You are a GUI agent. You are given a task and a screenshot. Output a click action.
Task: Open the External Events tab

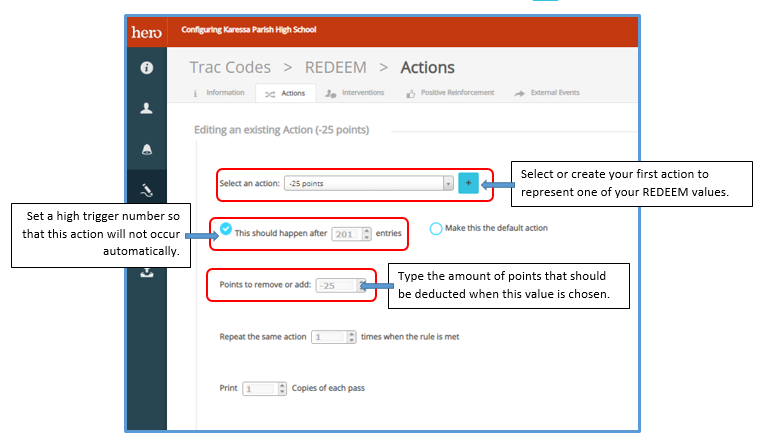(547, 93)
